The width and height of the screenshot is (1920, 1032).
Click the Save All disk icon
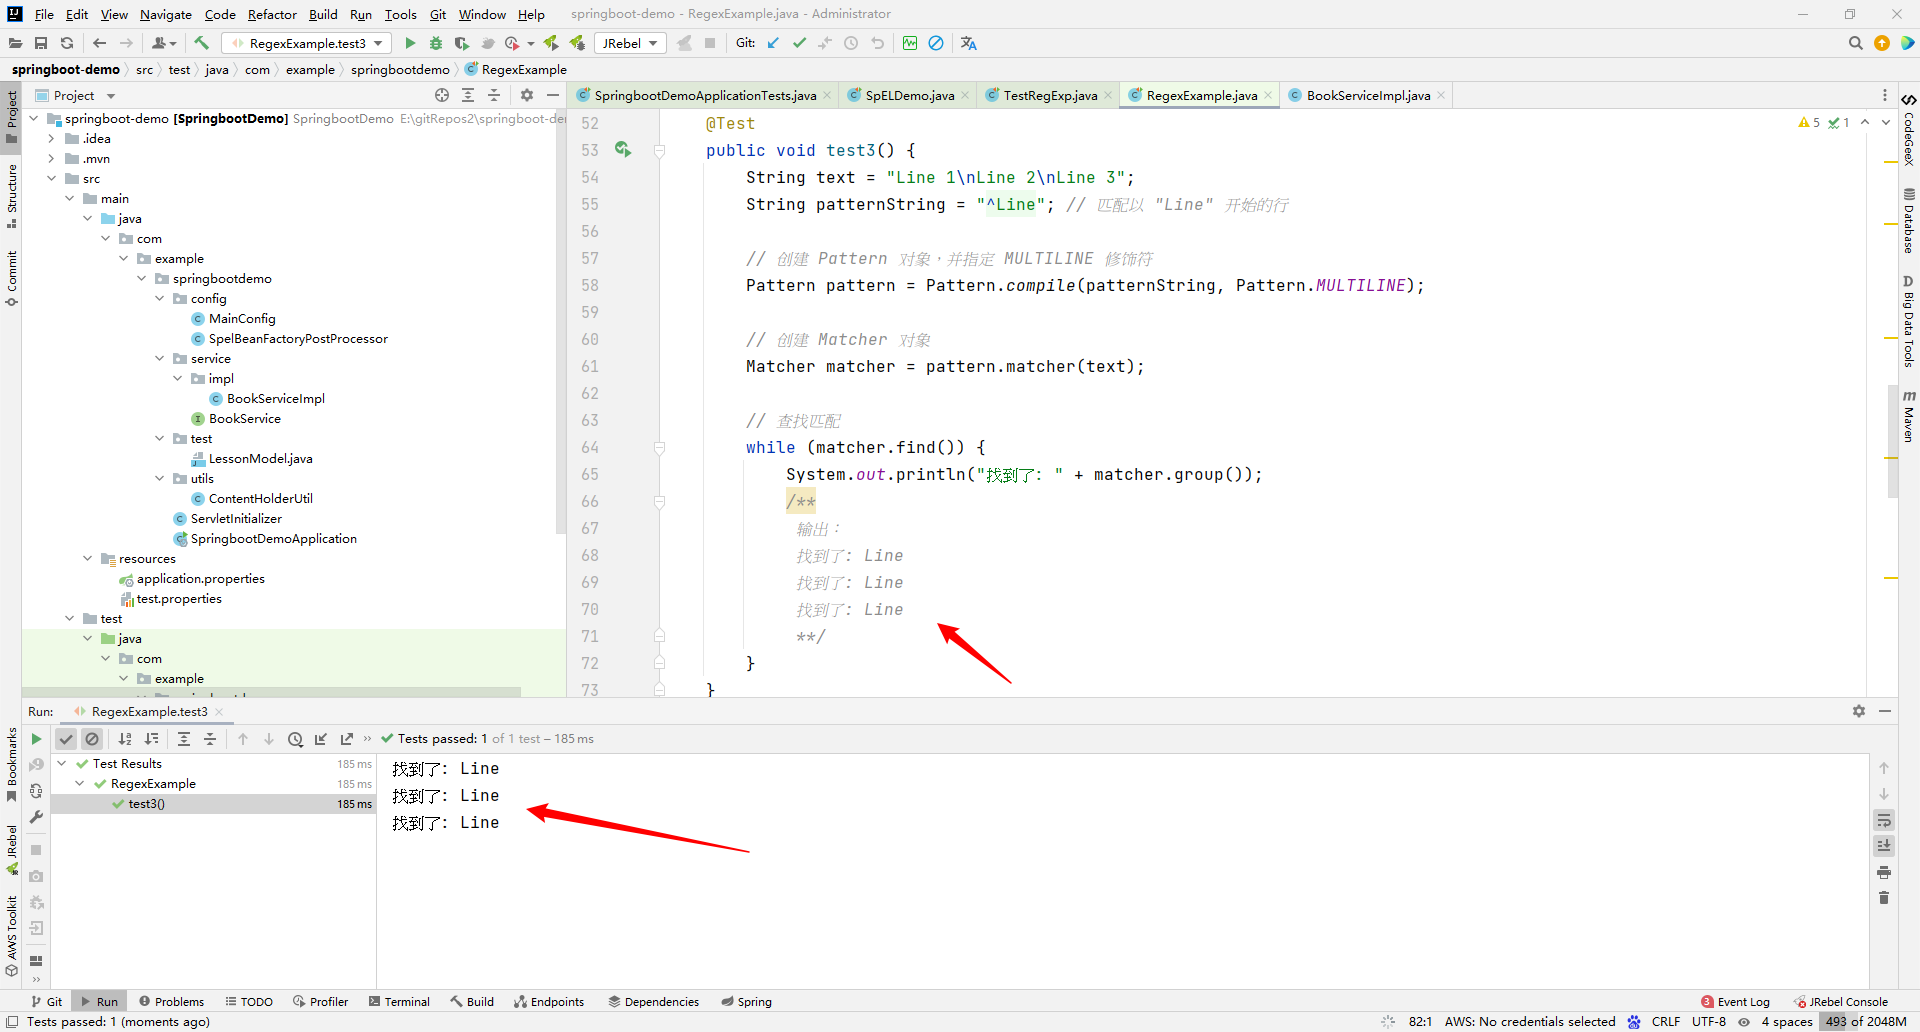41,43
